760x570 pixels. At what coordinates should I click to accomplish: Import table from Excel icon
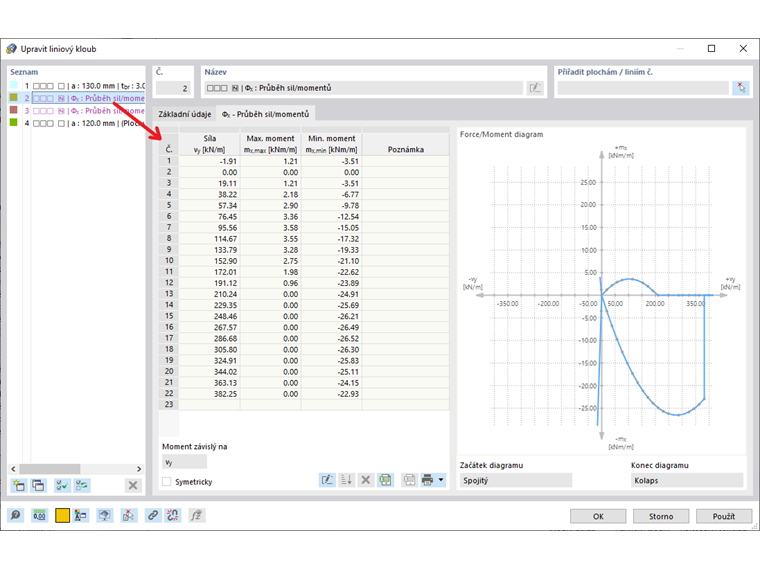(410, 480)
